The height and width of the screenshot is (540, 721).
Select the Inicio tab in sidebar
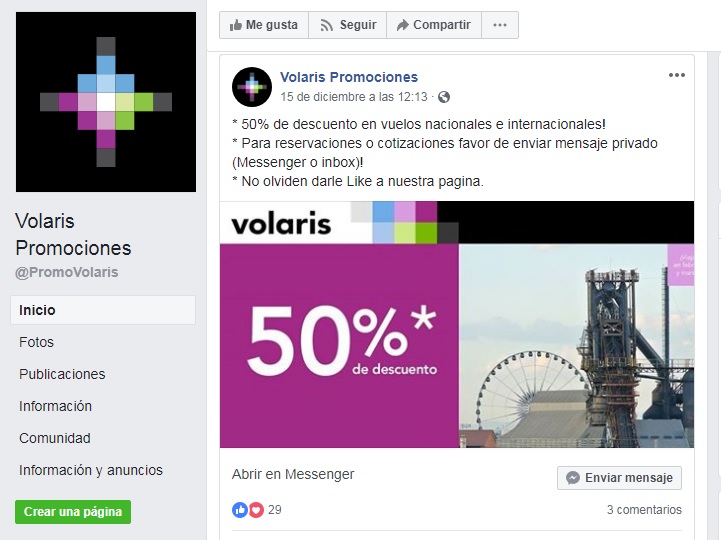pyautogui.click(x=103, y=310)
